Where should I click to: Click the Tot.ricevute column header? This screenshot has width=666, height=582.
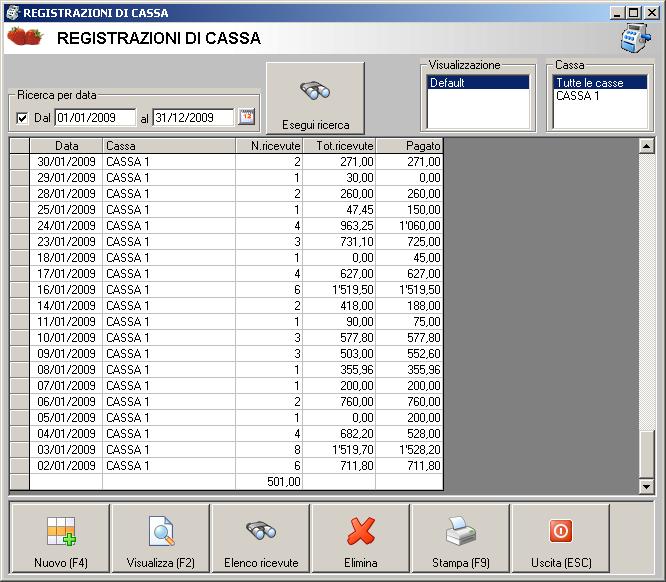tap(339, 146)
